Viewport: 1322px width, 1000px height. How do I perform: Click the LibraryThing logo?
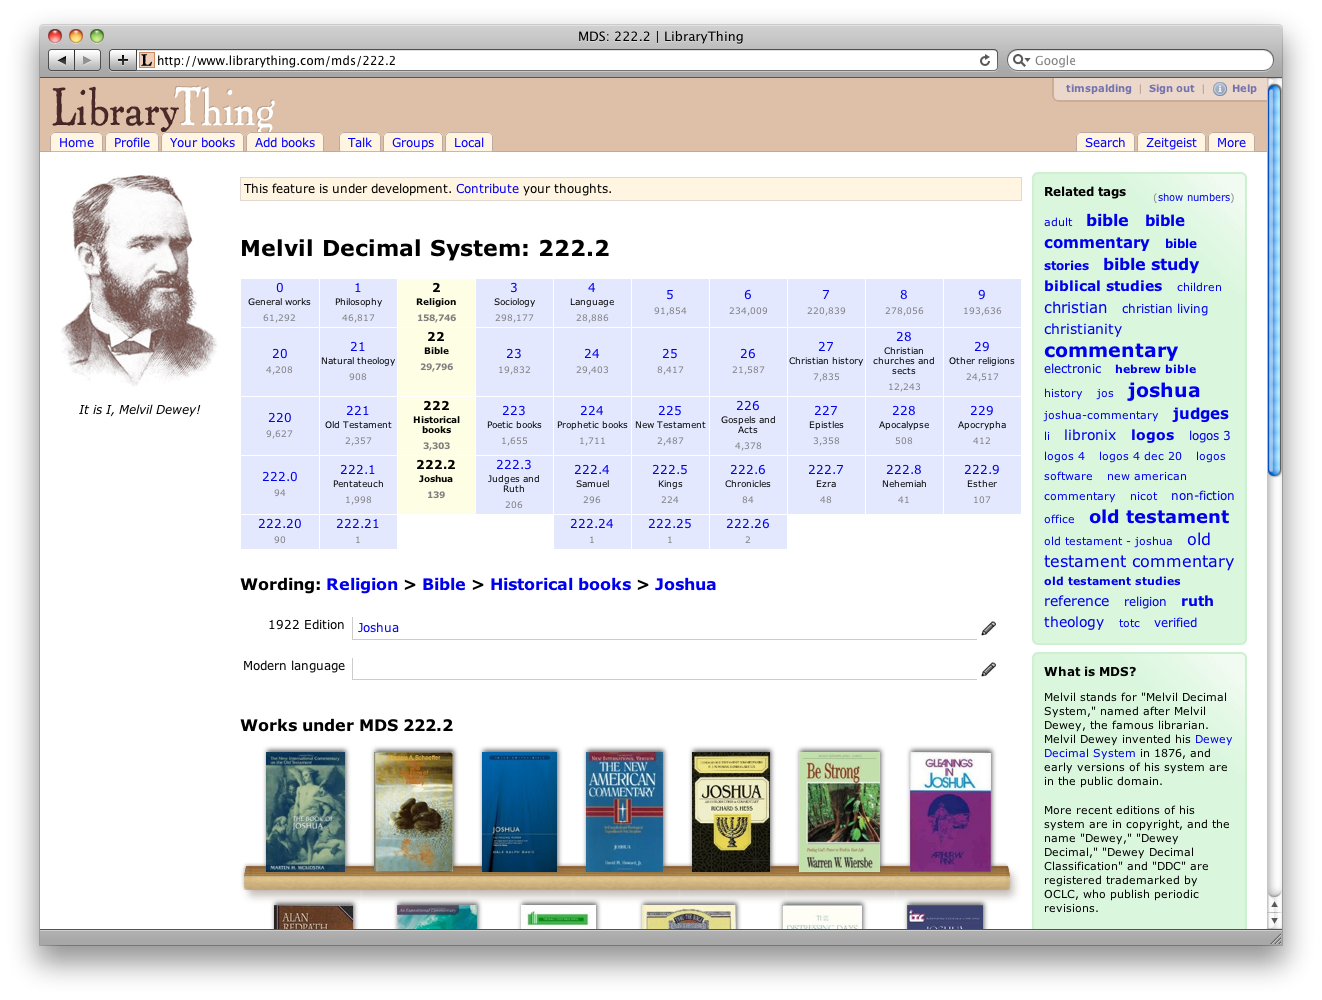(164, 108)
